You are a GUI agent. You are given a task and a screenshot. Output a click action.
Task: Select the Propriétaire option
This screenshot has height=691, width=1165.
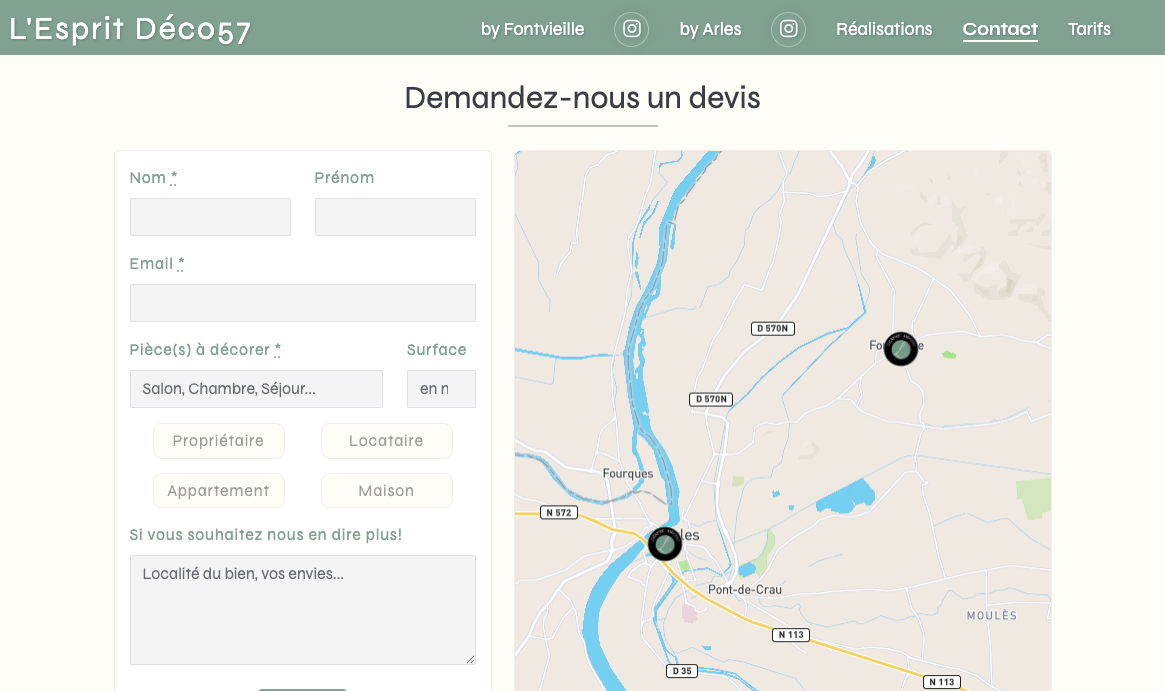(x=218, y=441)
